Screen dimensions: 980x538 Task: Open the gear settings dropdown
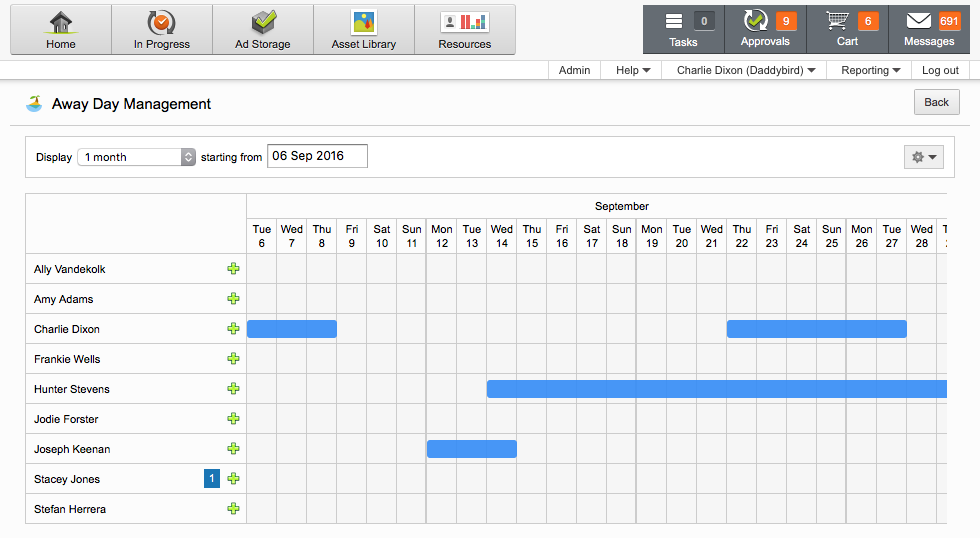tap(923, 157)
